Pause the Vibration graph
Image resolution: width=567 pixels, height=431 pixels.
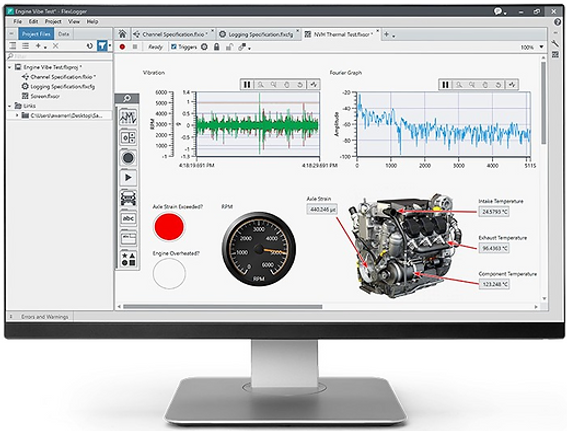tap(247, 85)
